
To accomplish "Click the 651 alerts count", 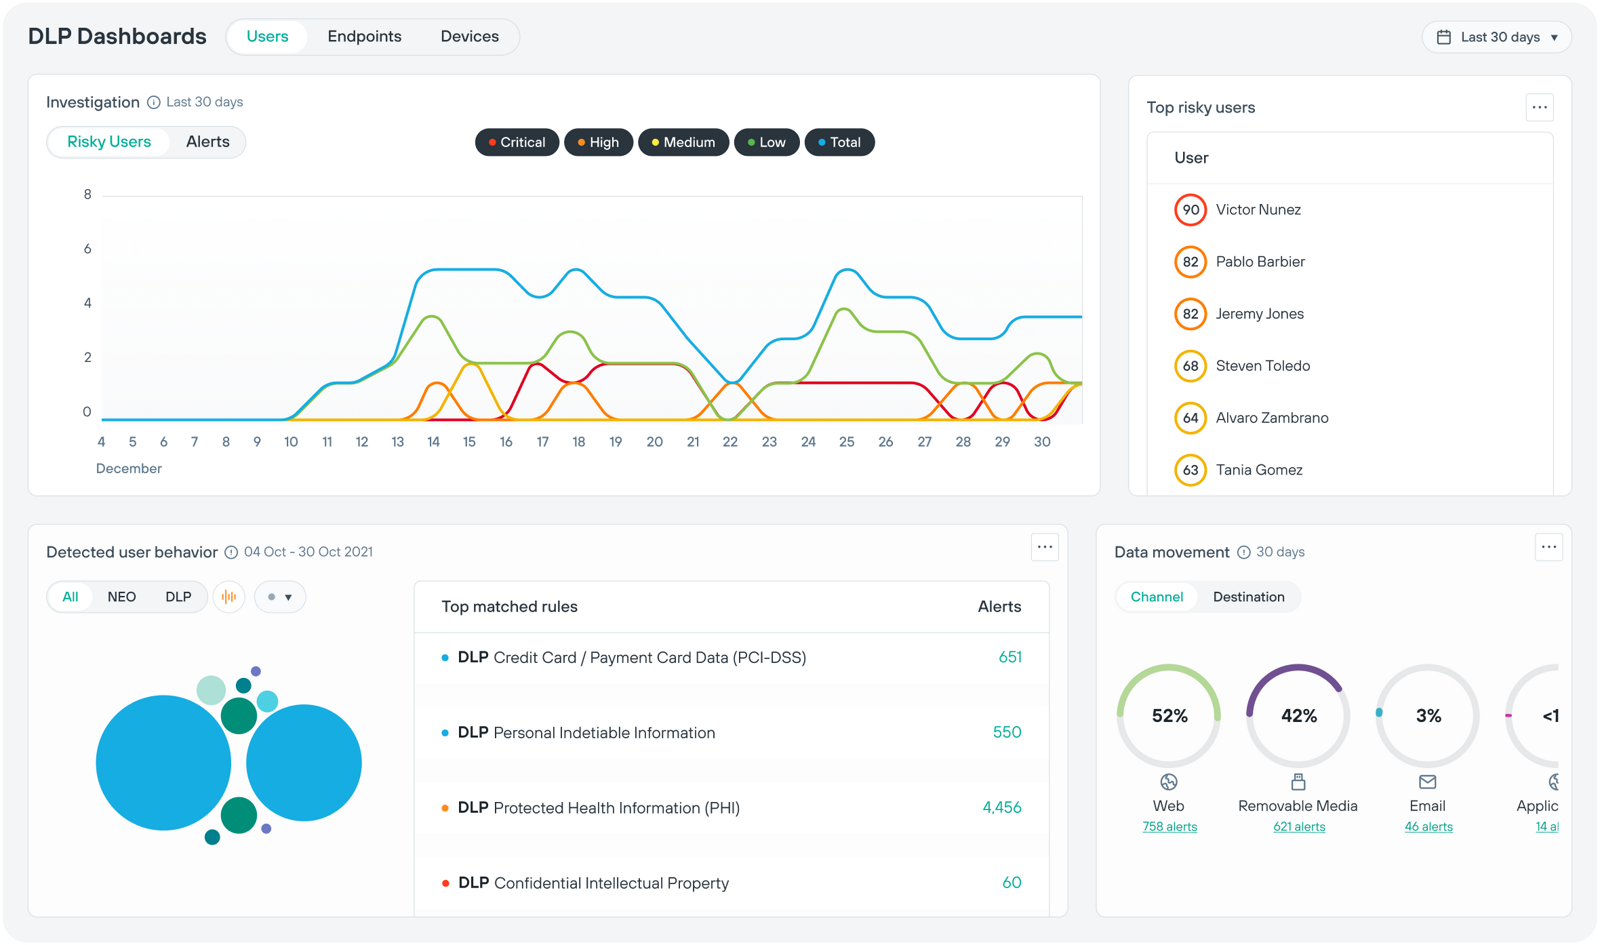I will [x=1010, y=658].
